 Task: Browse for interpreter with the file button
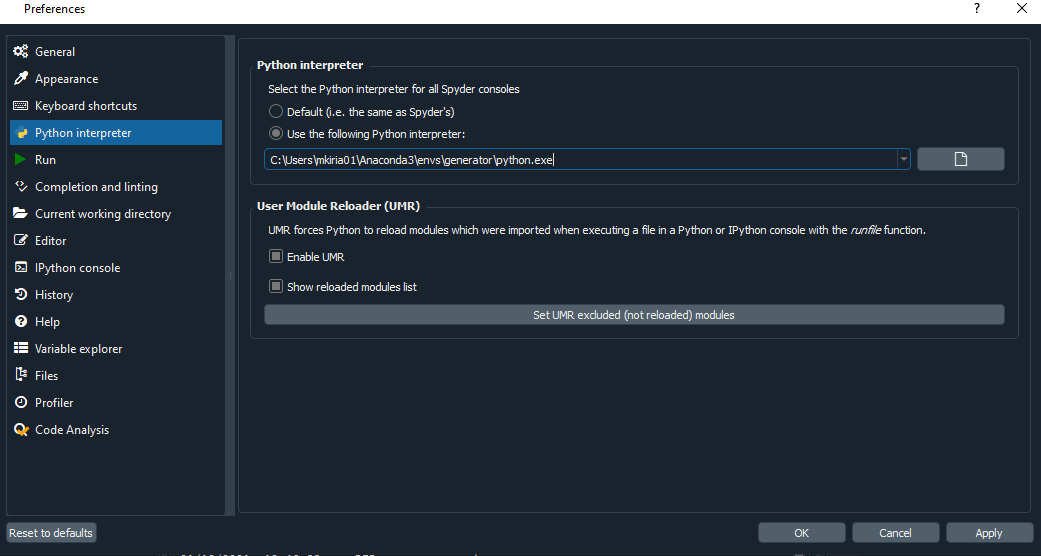click(960, 159)
